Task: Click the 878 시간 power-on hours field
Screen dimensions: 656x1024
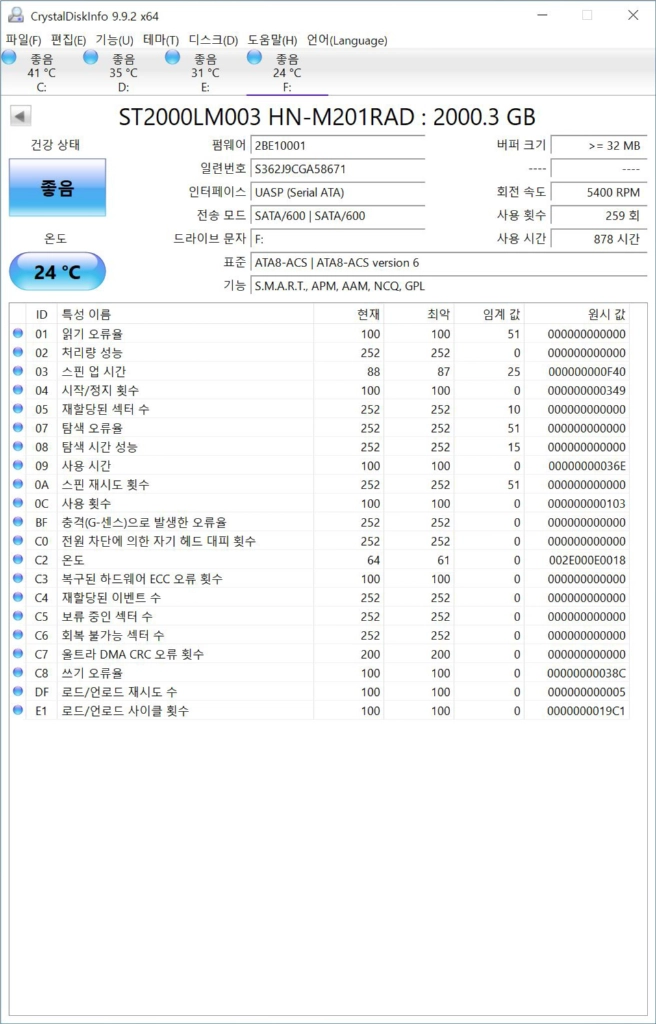Action: [x=598, y=239]
